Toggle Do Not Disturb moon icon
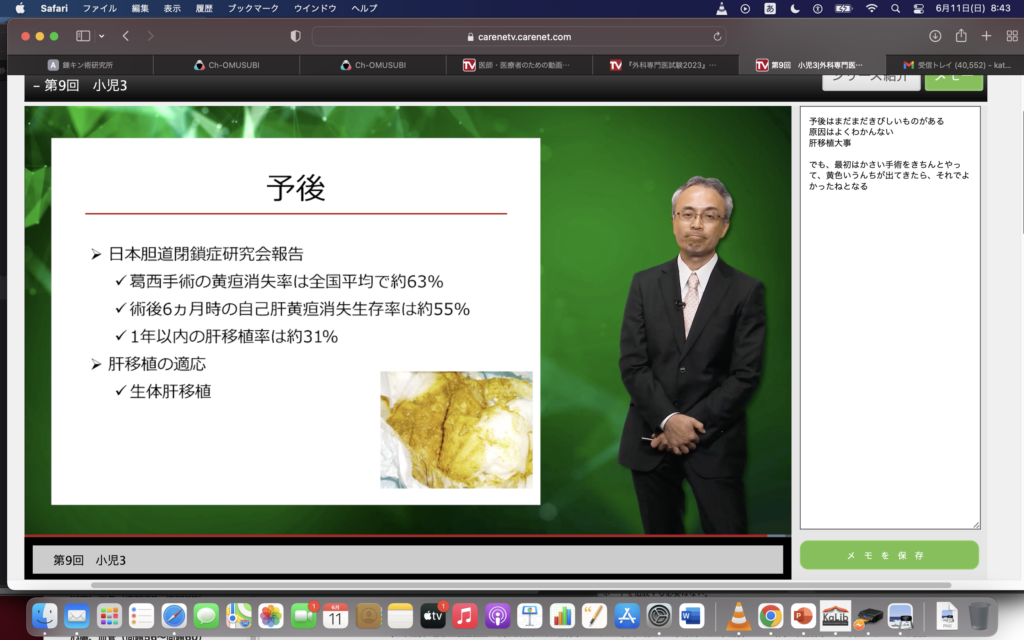Screen dimensions: 1024x640 (795, 8)
